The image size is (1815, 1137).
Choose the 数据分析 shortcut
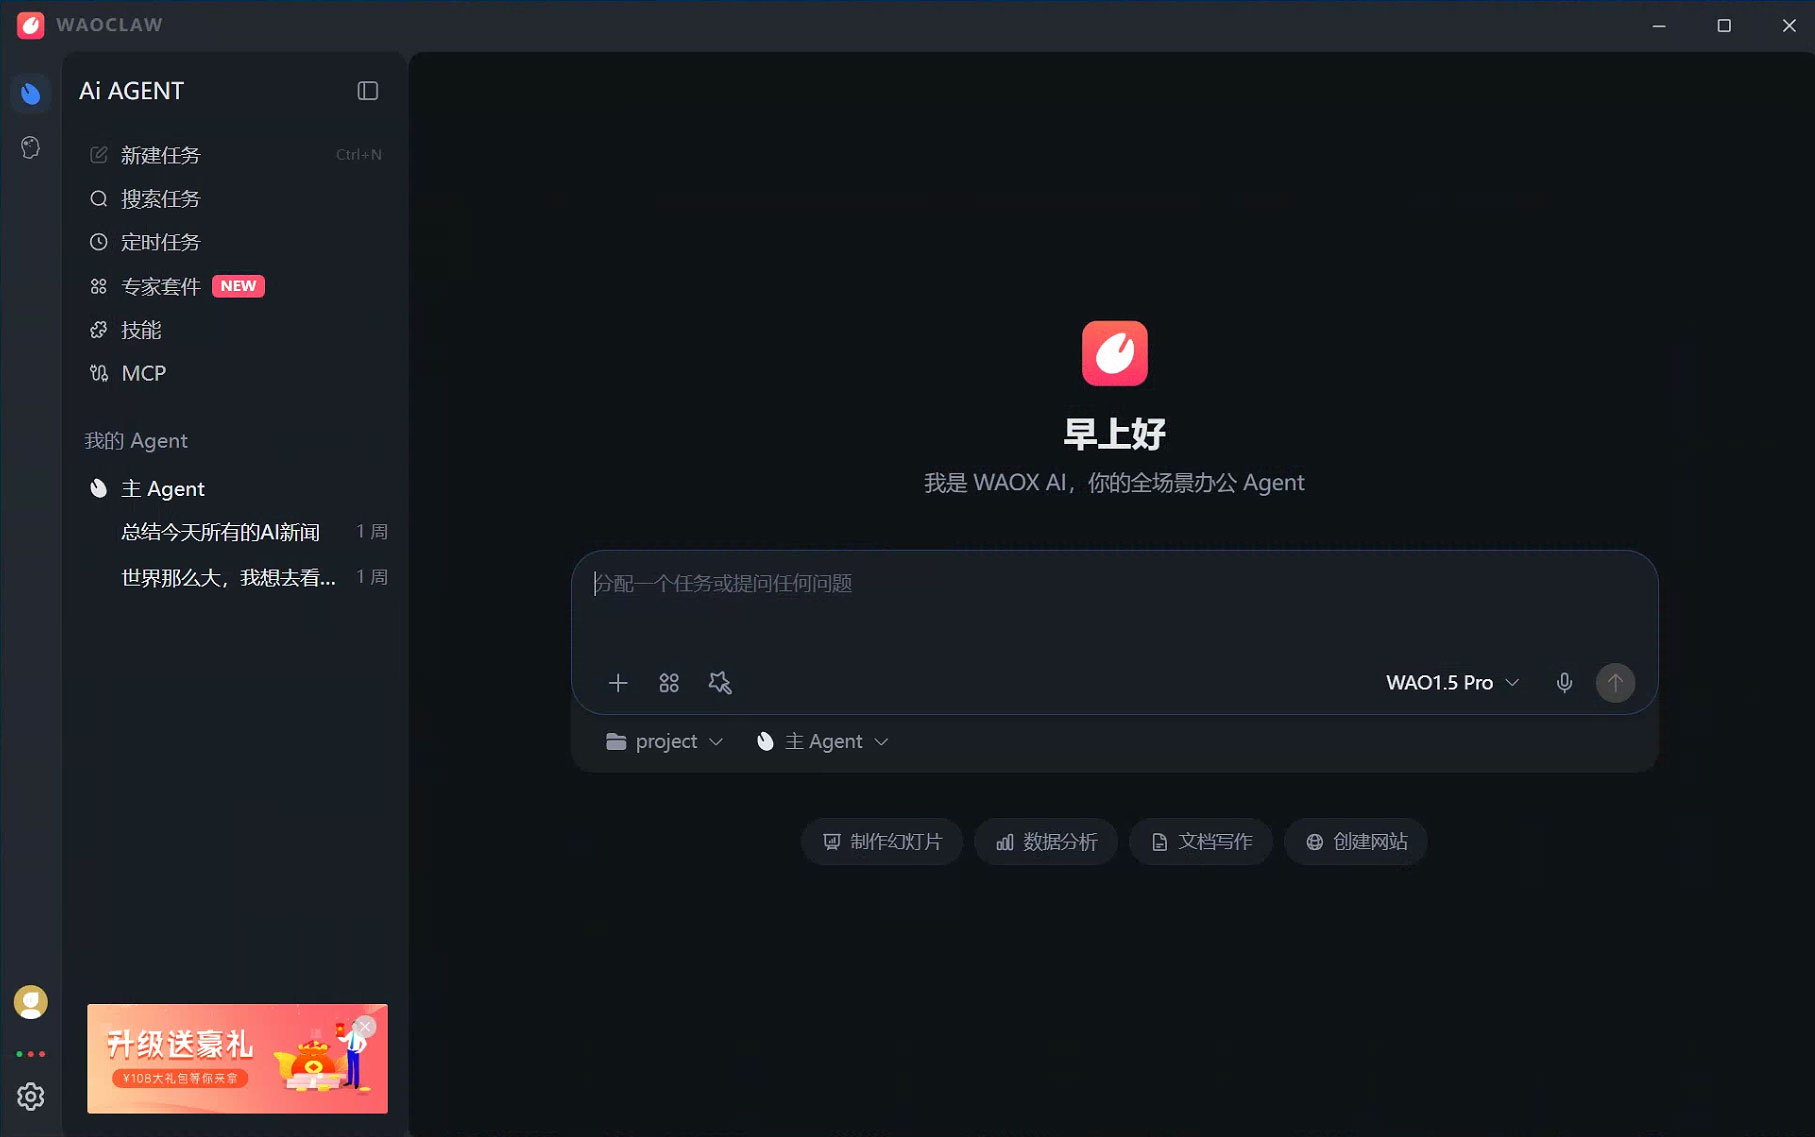click(1046, 842)
